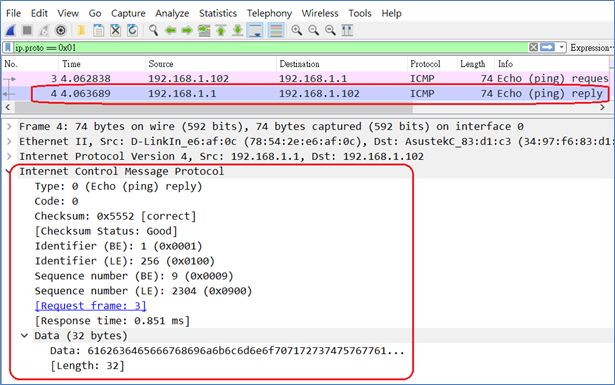Open the Analyze menu
This screenshot has width=615, height=385.
tap(172, 13)
